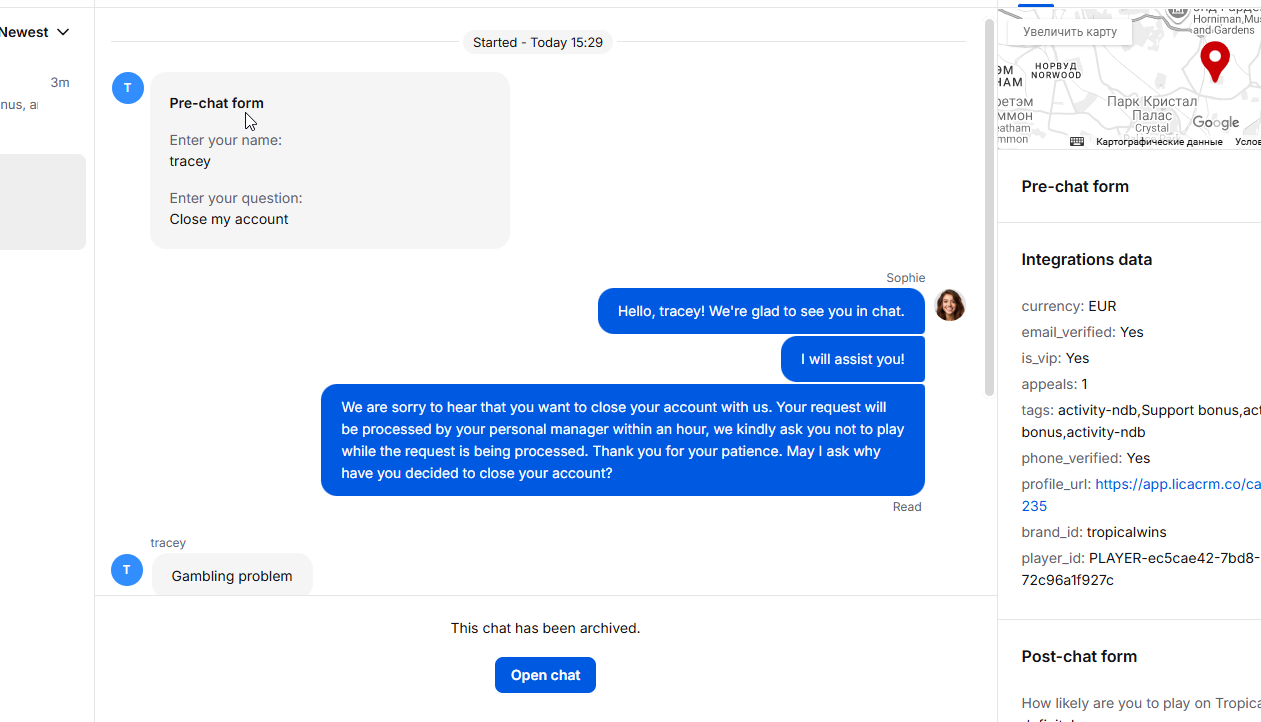Select the highlighted chat list item
1261x722 pixels.
[x=42, y=202]
